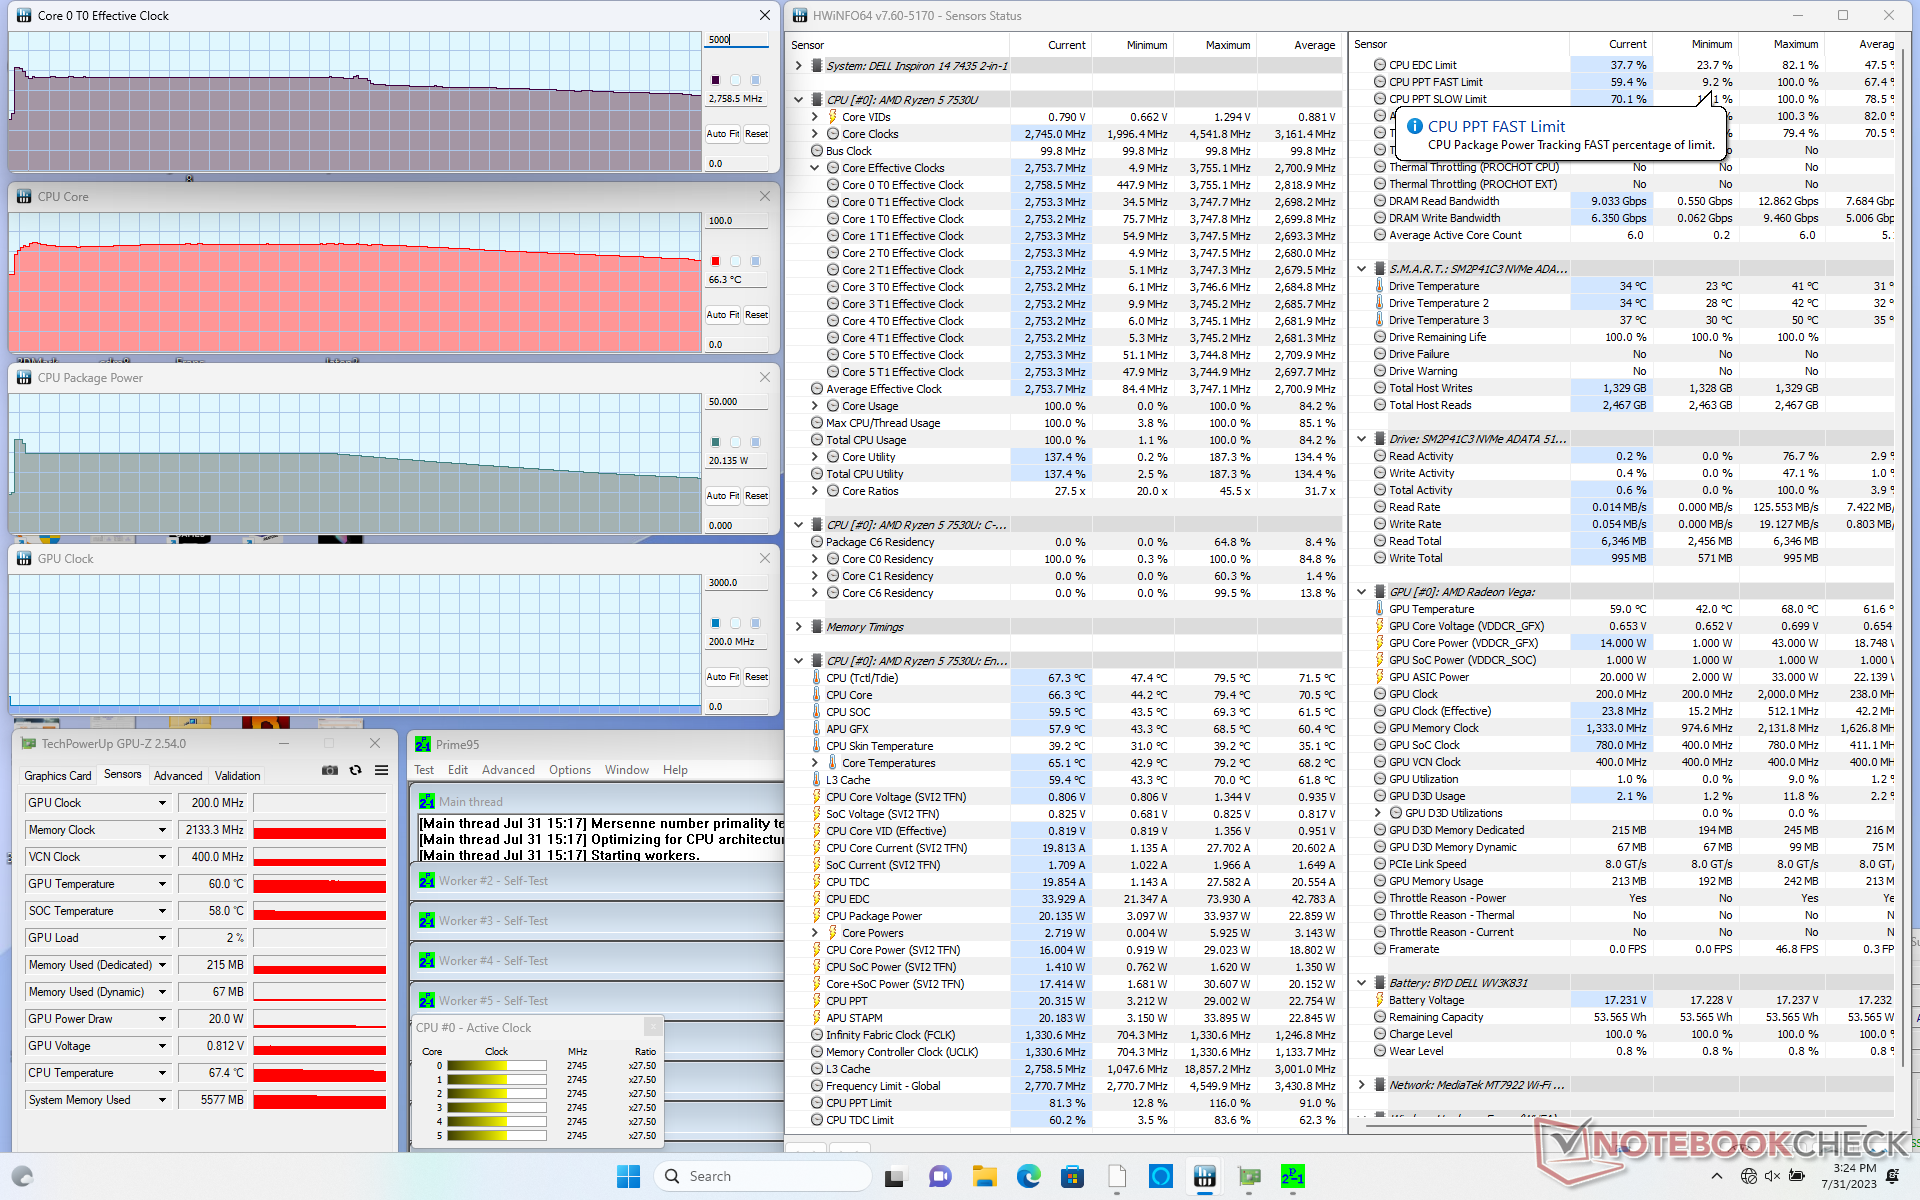Open the Options menu in Prime95
The image size is (1920, 1200).
click(569, 770)
